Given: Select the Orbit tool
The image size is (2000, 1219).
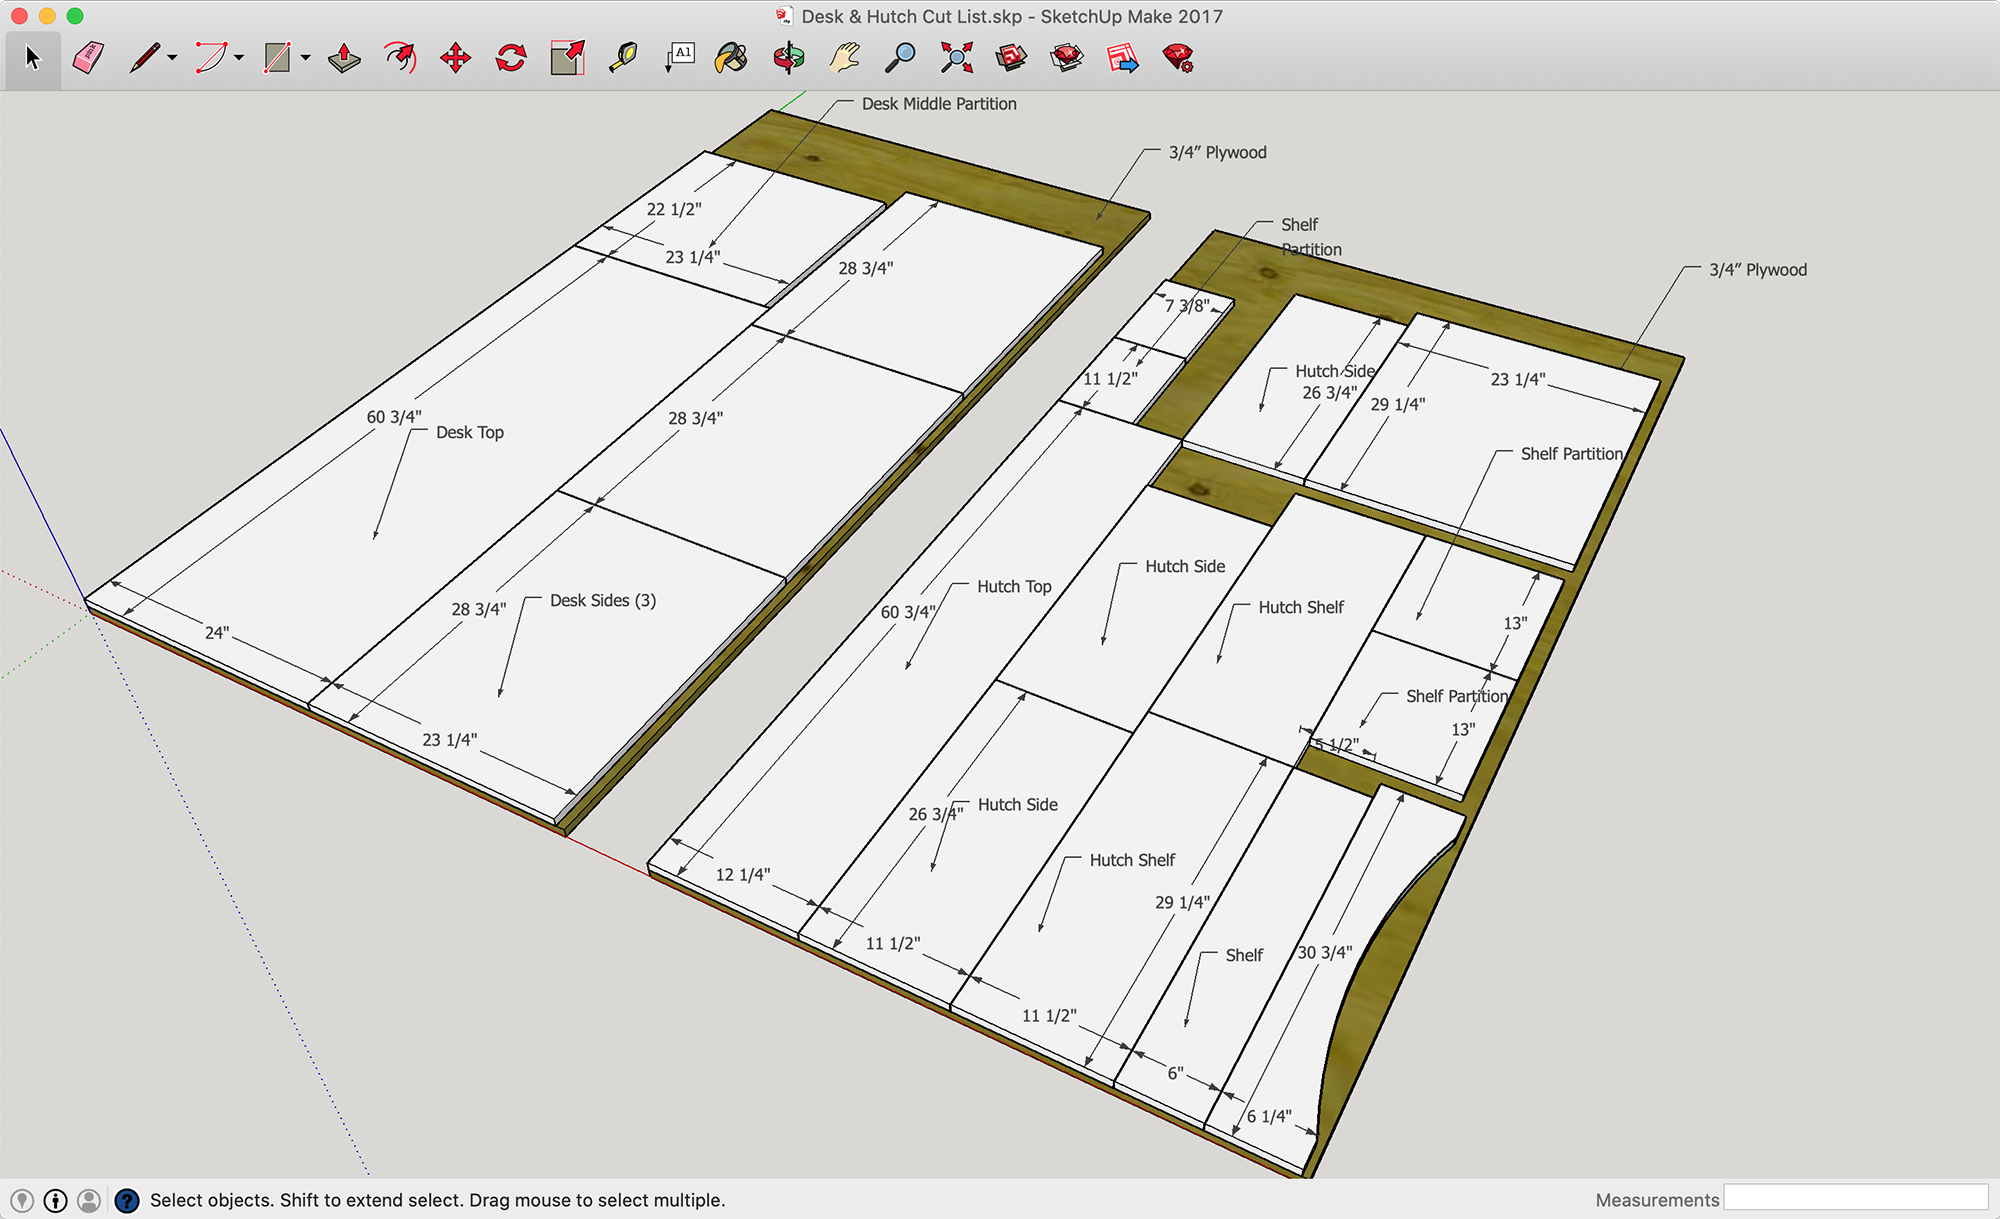Looking at the screenshot, I should coord(788,58).
